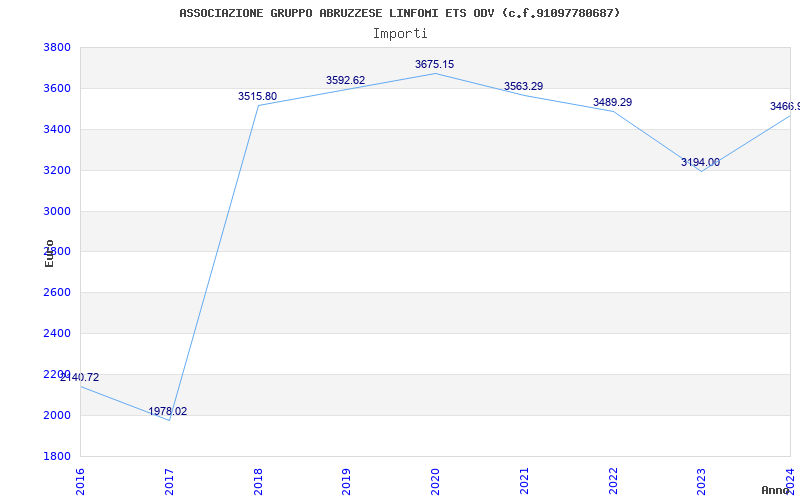Click data label 1978.02
800x500 pixels.
(x=168, y=411)
